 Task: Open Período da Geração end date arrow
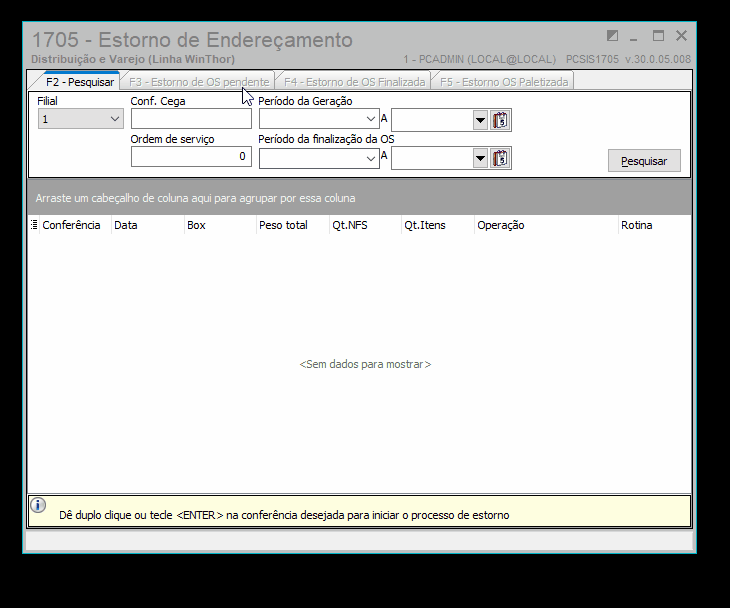(480, 120)
